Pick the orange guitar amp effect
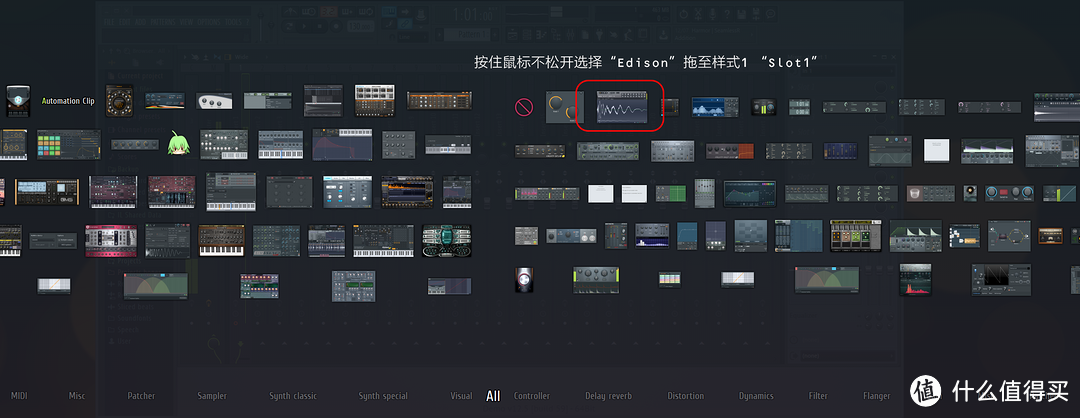The height and width of the screenshot is (418, 1080). 1052,236
